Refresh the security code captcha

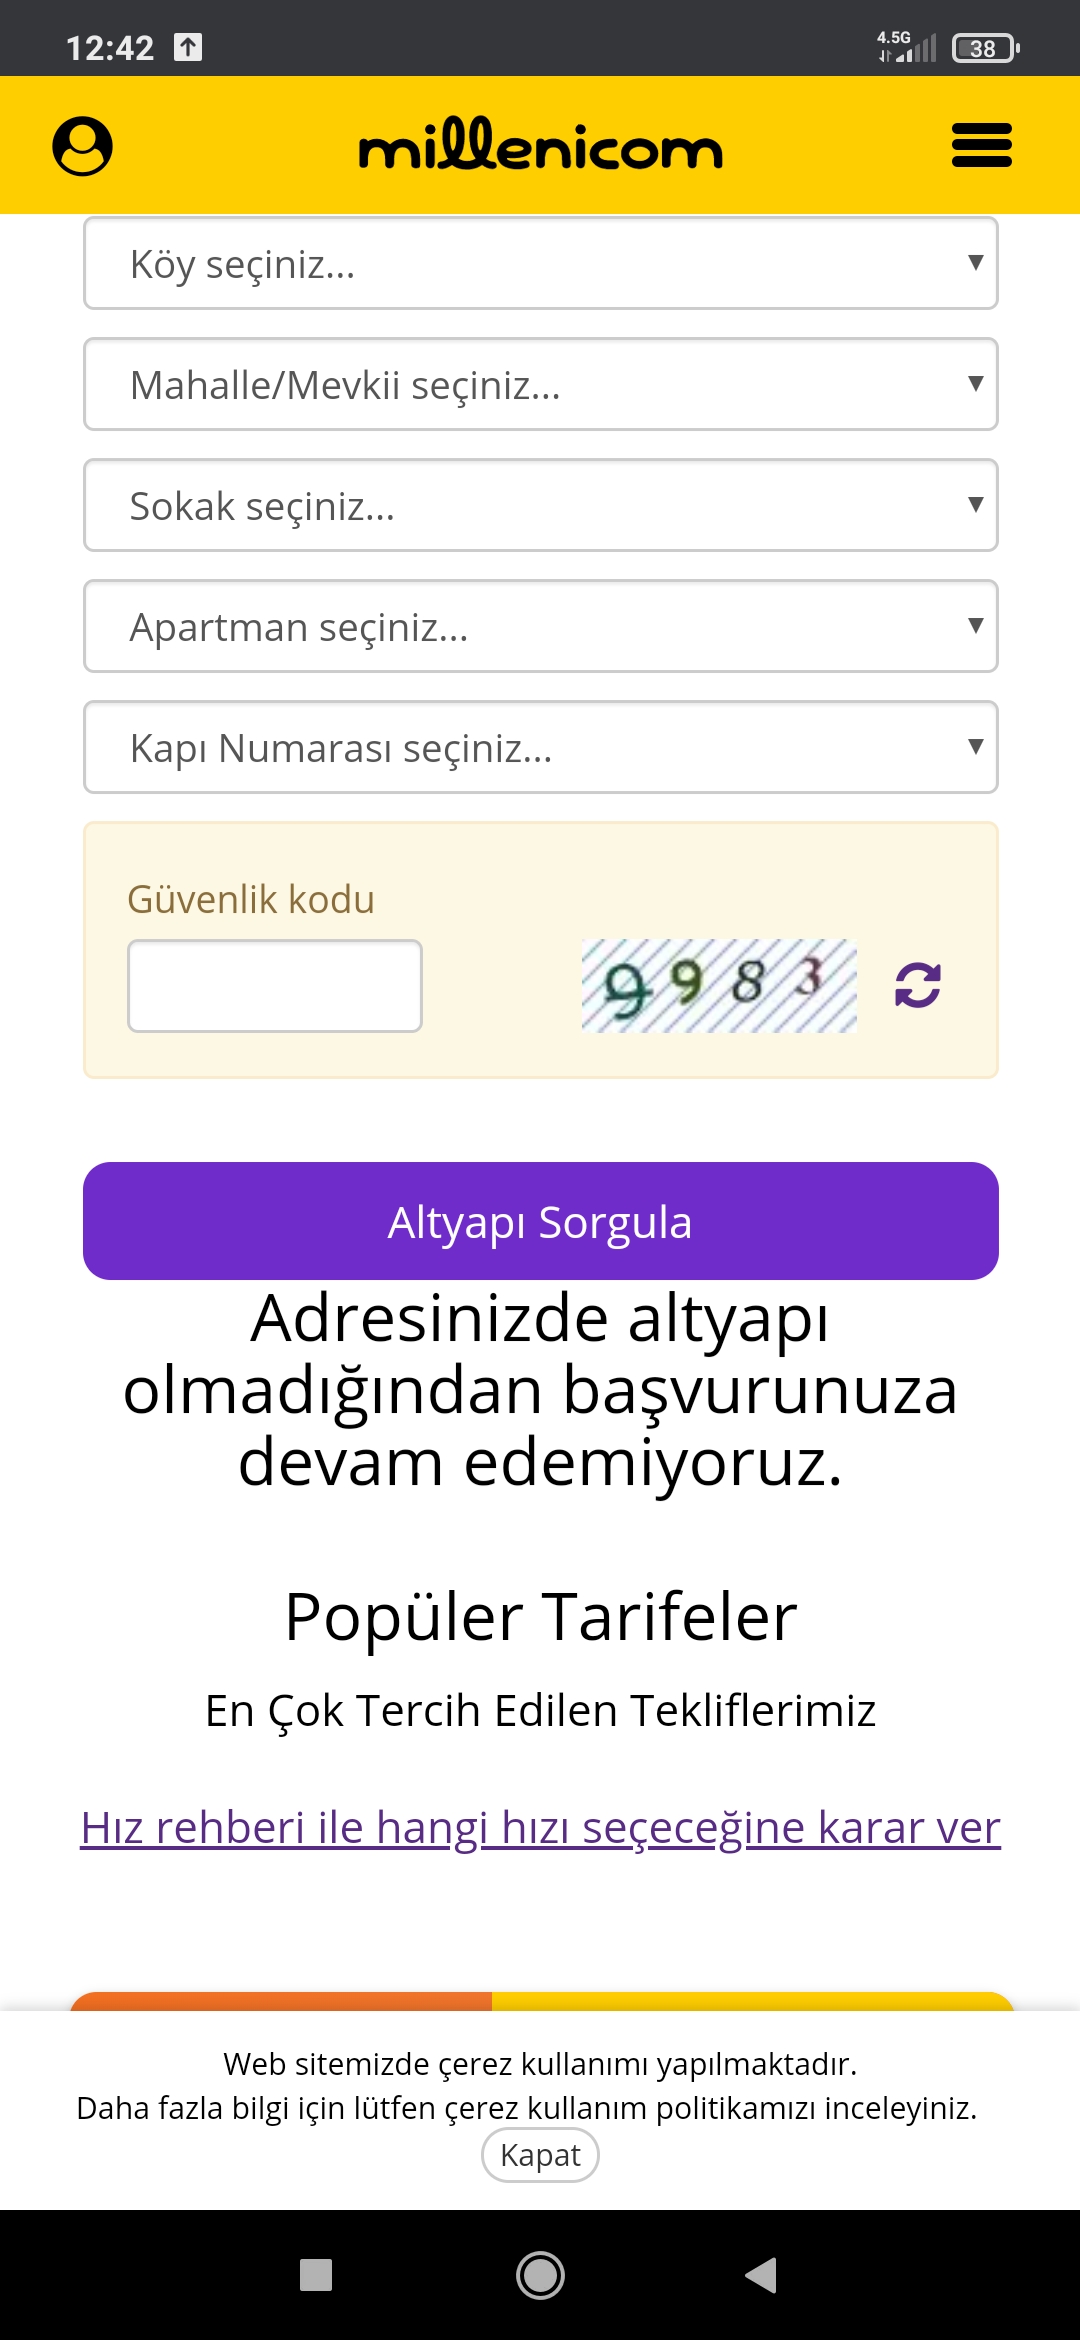coord(917,985)
